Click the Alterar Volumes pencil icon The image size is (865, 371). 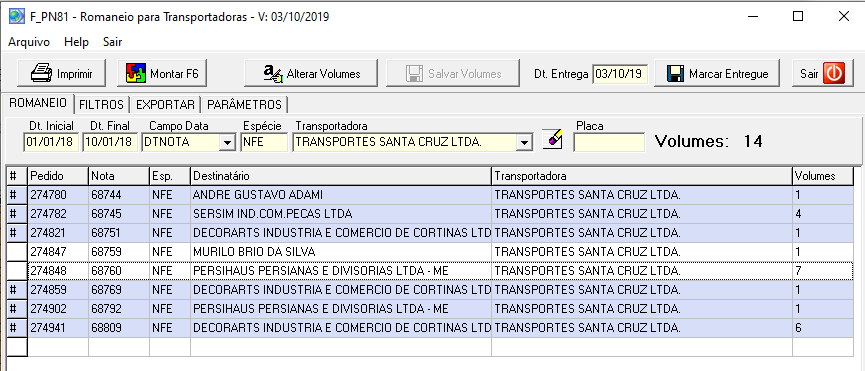click(x=273, y=73)
